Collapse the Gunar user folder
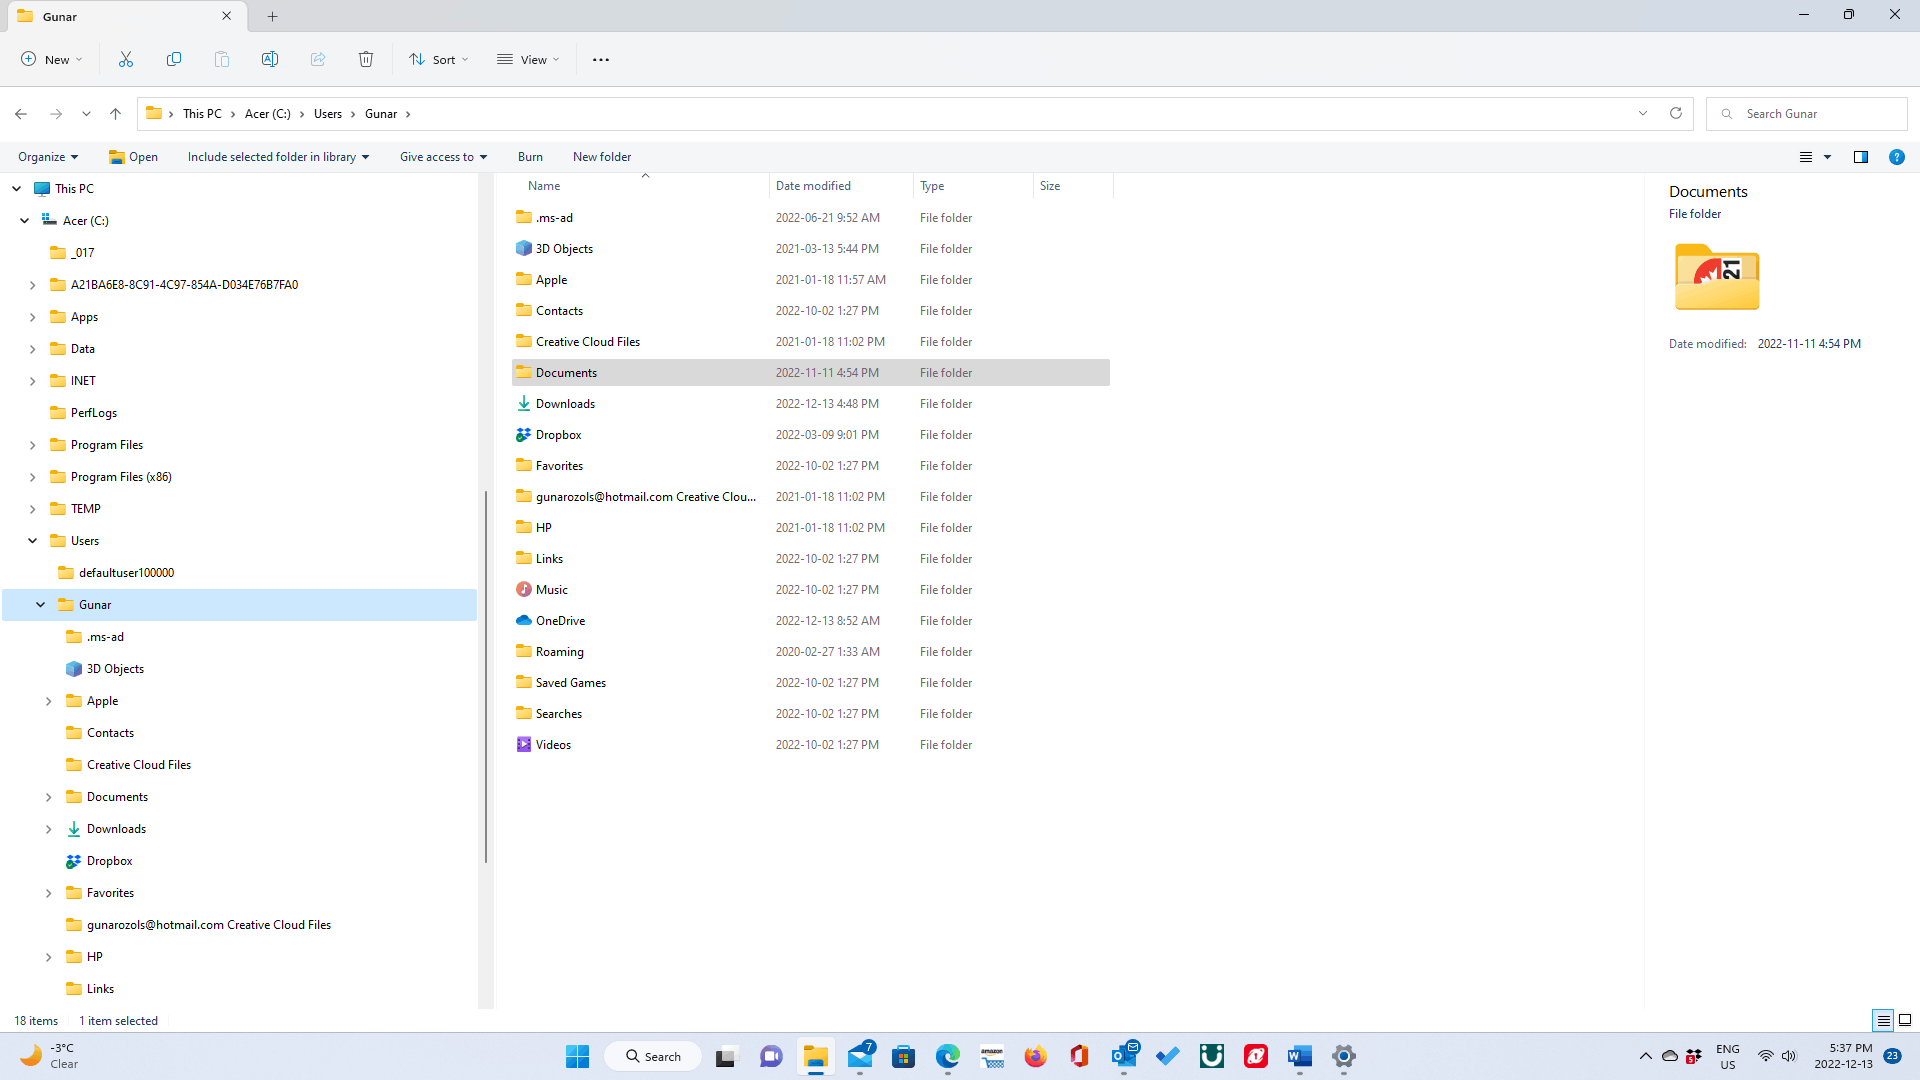 click(41, 604)
